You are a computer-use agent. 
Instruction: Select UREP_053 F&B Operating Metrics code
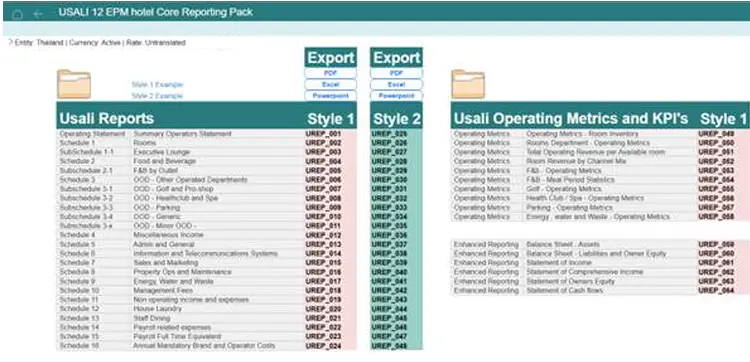pyautogui.click(x=716, y=171)
